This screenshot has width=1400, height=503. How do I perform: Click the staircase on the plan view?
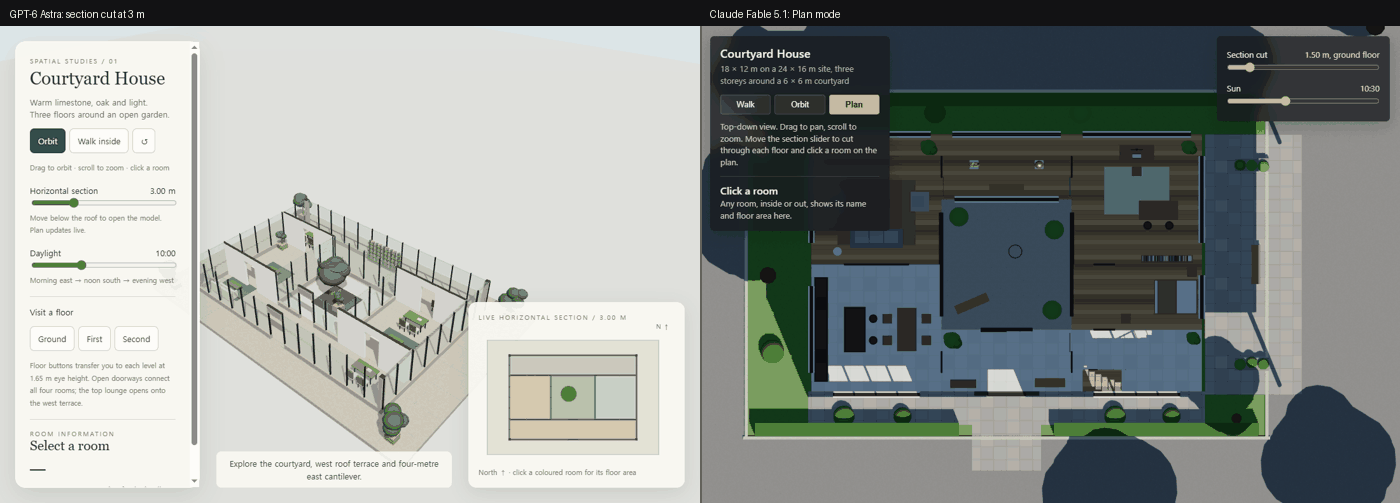pos(1103,378)
